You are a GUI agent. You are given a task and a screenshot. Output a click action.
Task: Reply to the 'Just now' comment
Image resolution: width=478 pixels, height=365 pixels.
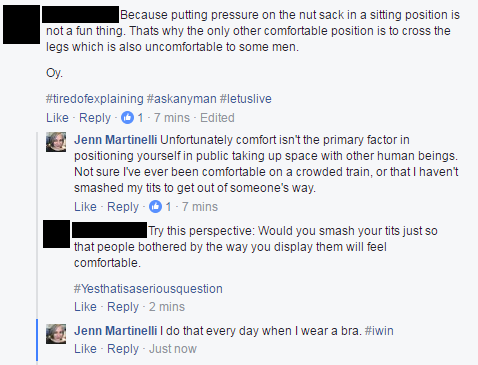point(123,349)
